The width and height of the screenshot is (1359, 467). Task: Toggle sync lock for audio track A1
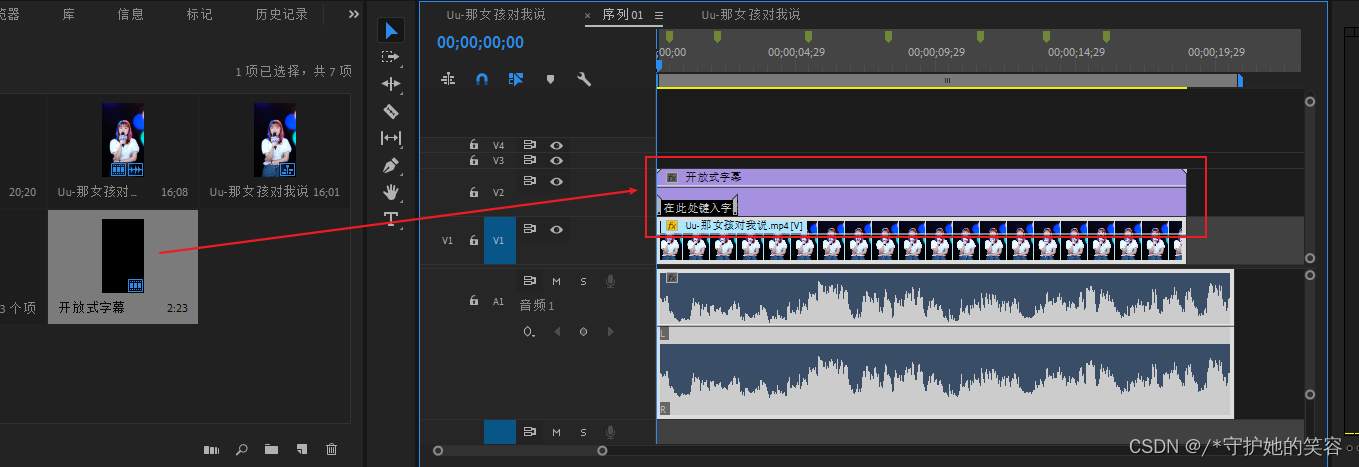point(530,281)
